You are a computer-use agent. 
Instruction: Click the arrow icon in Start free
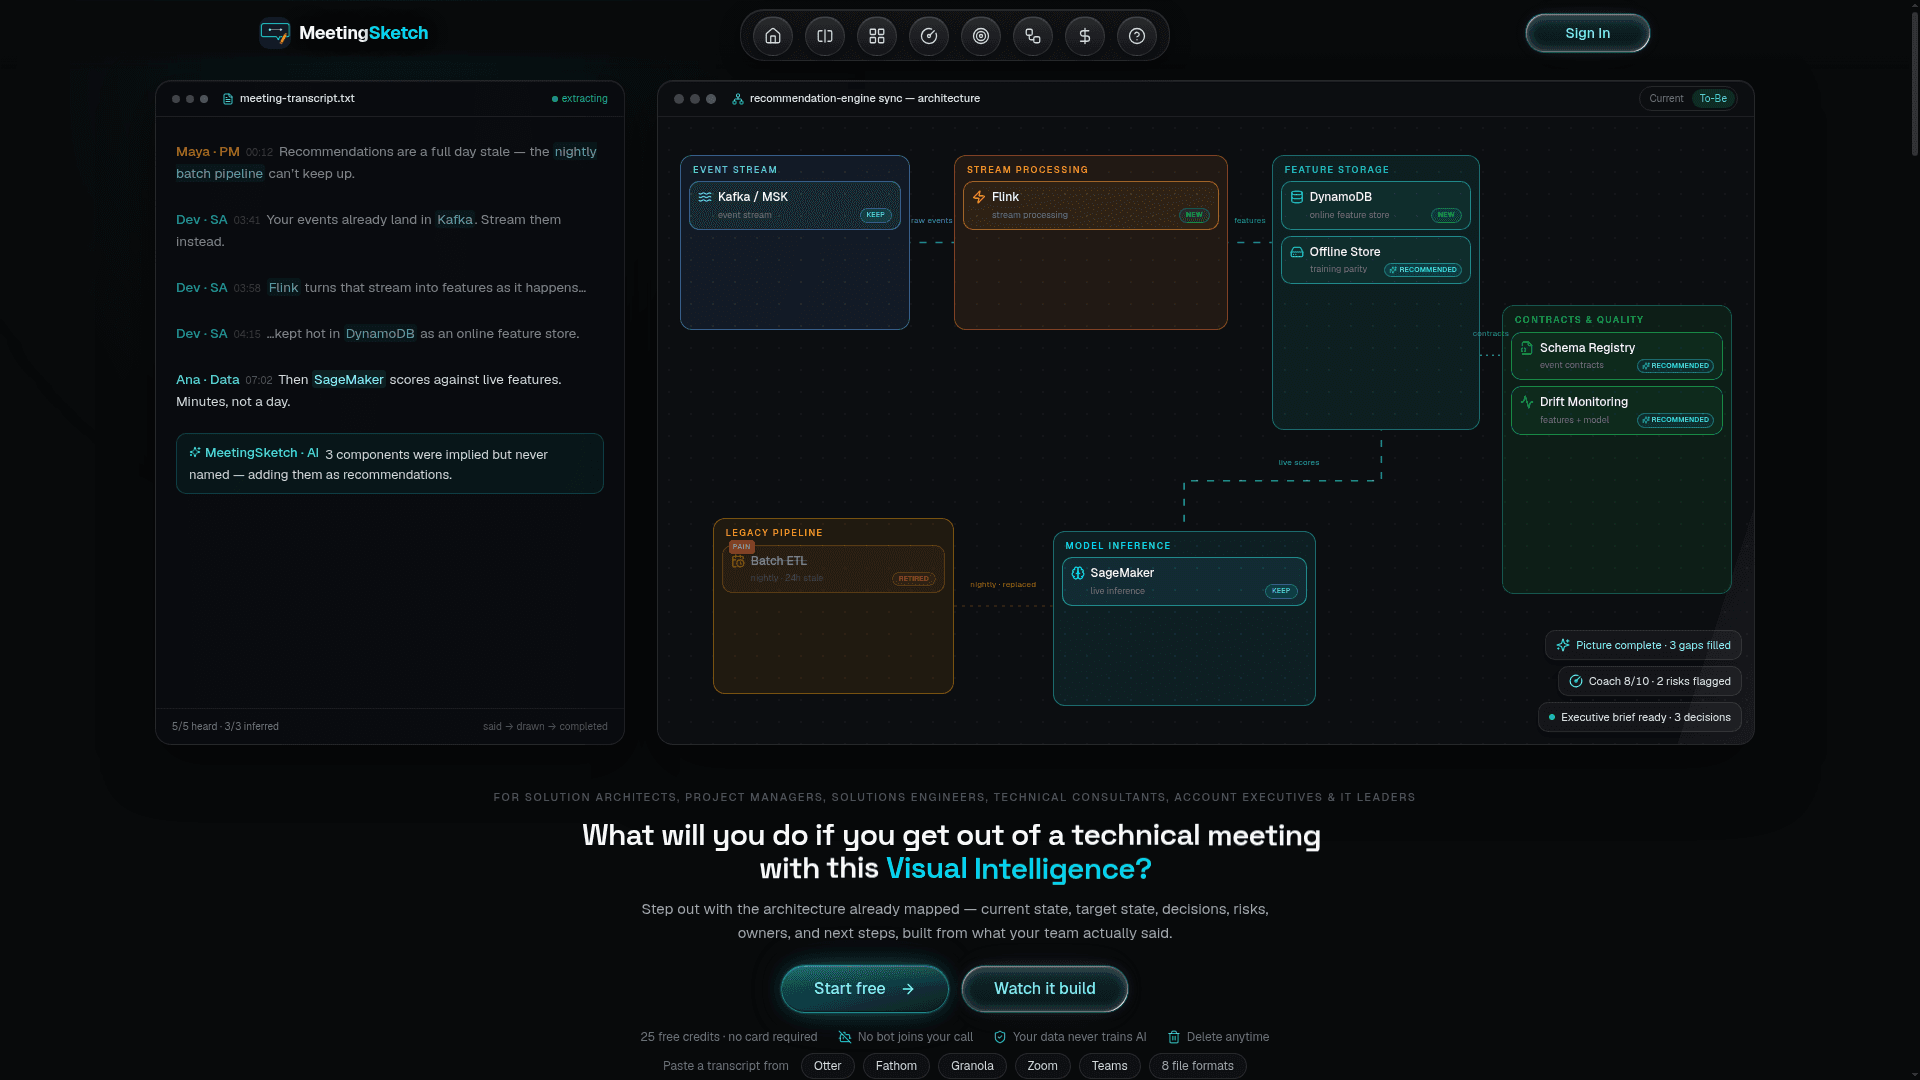click(x=908, y=989)
